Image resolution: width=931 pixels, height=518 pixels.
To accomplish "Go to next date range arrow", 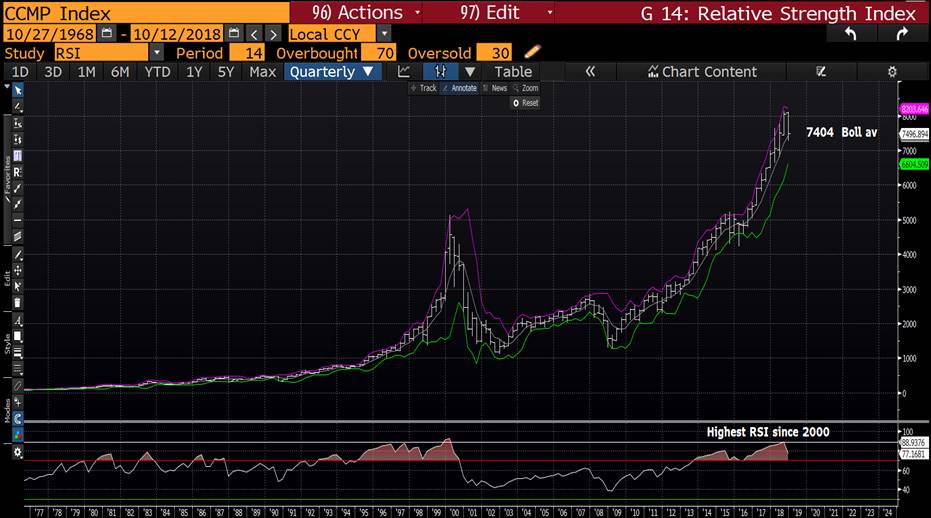I will tap(273, 34).
